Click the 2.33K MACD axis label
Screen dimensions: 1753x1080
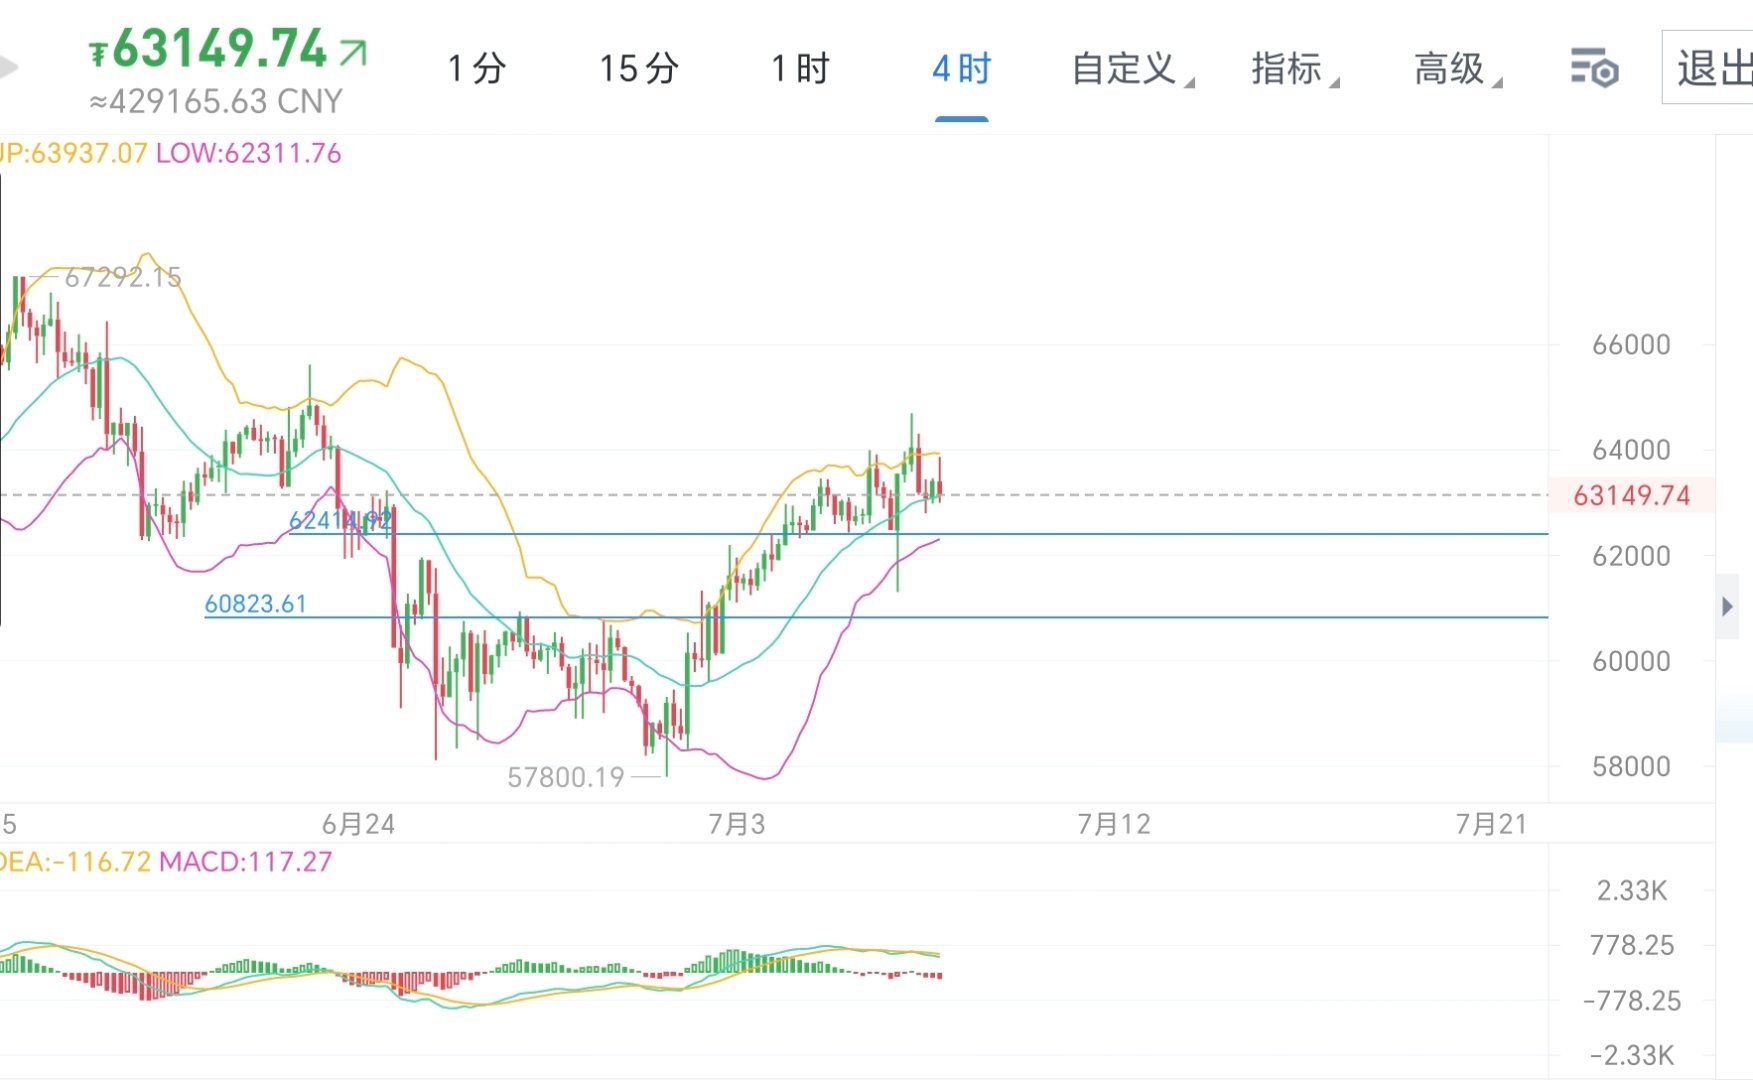(1632, 890)
